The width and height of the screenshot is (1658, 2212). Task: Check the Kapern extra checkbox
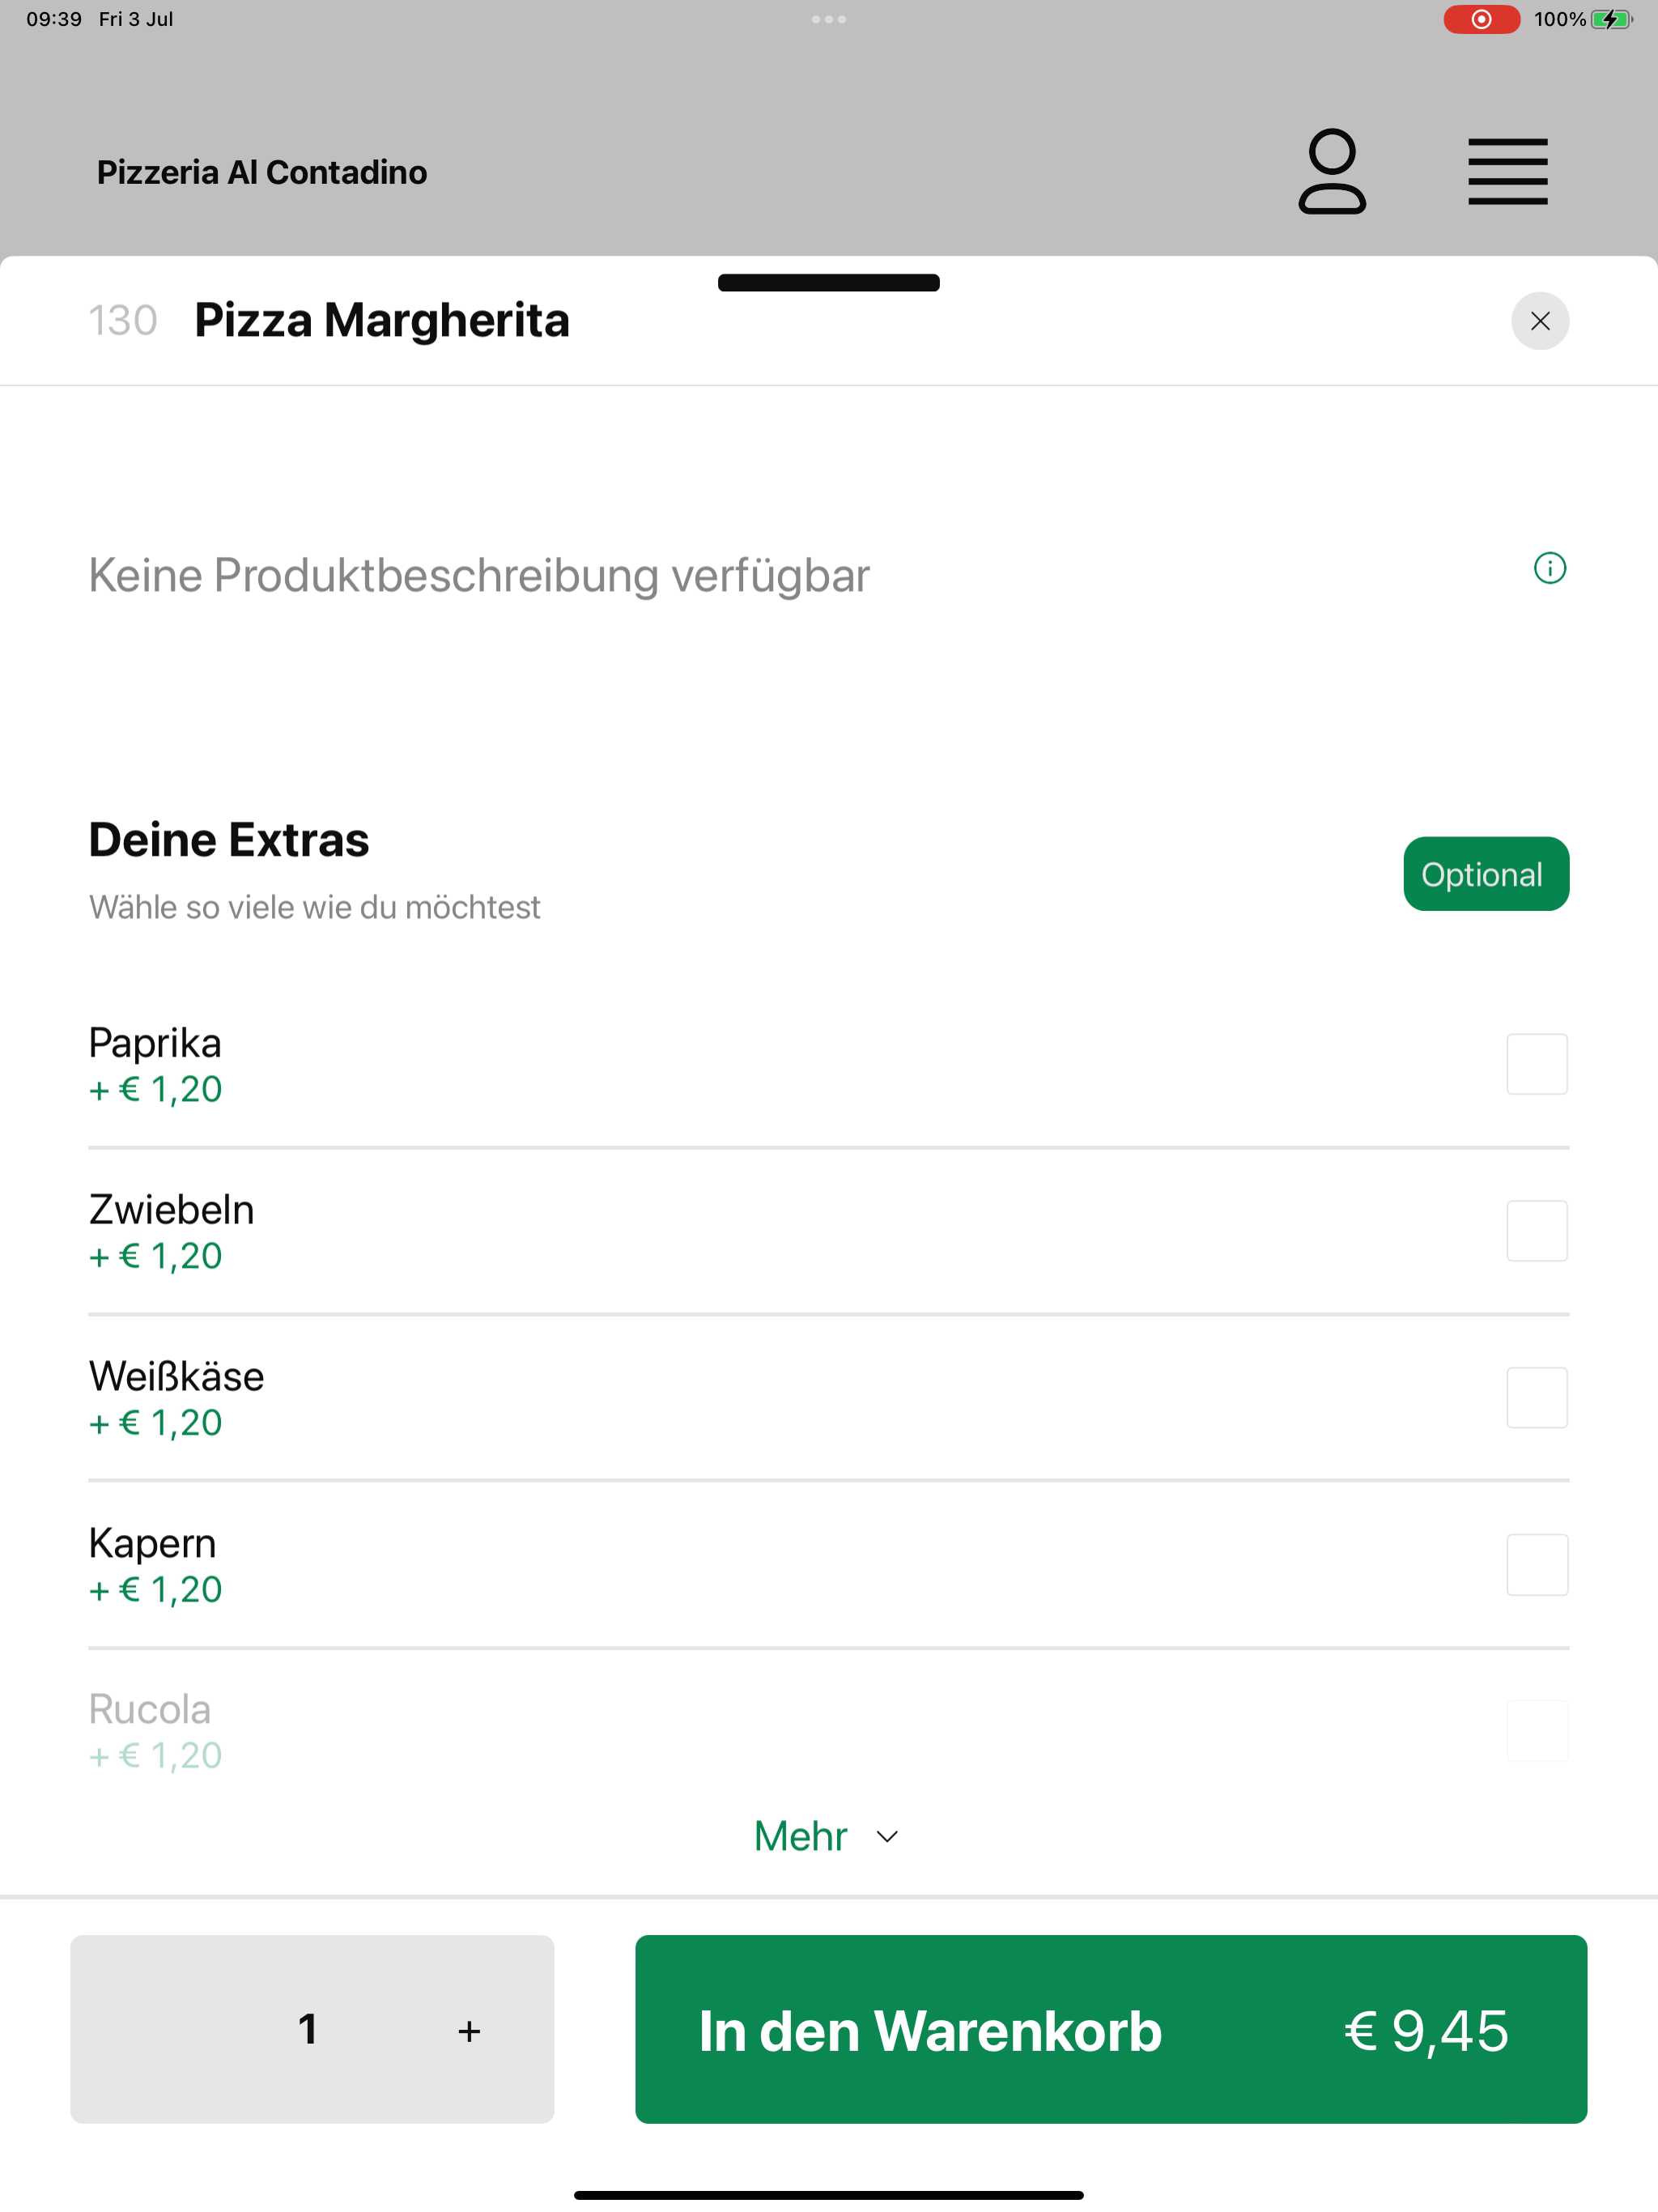(1537, 1565)
